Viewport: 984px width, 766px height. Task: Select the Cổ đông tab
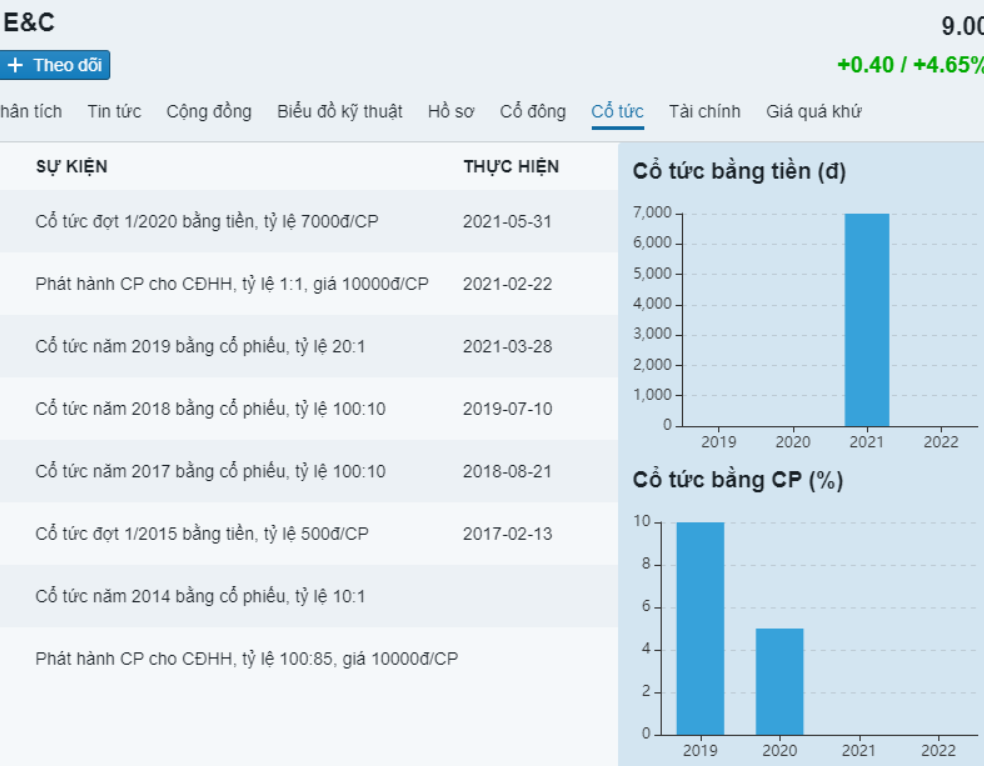point(532,111)
